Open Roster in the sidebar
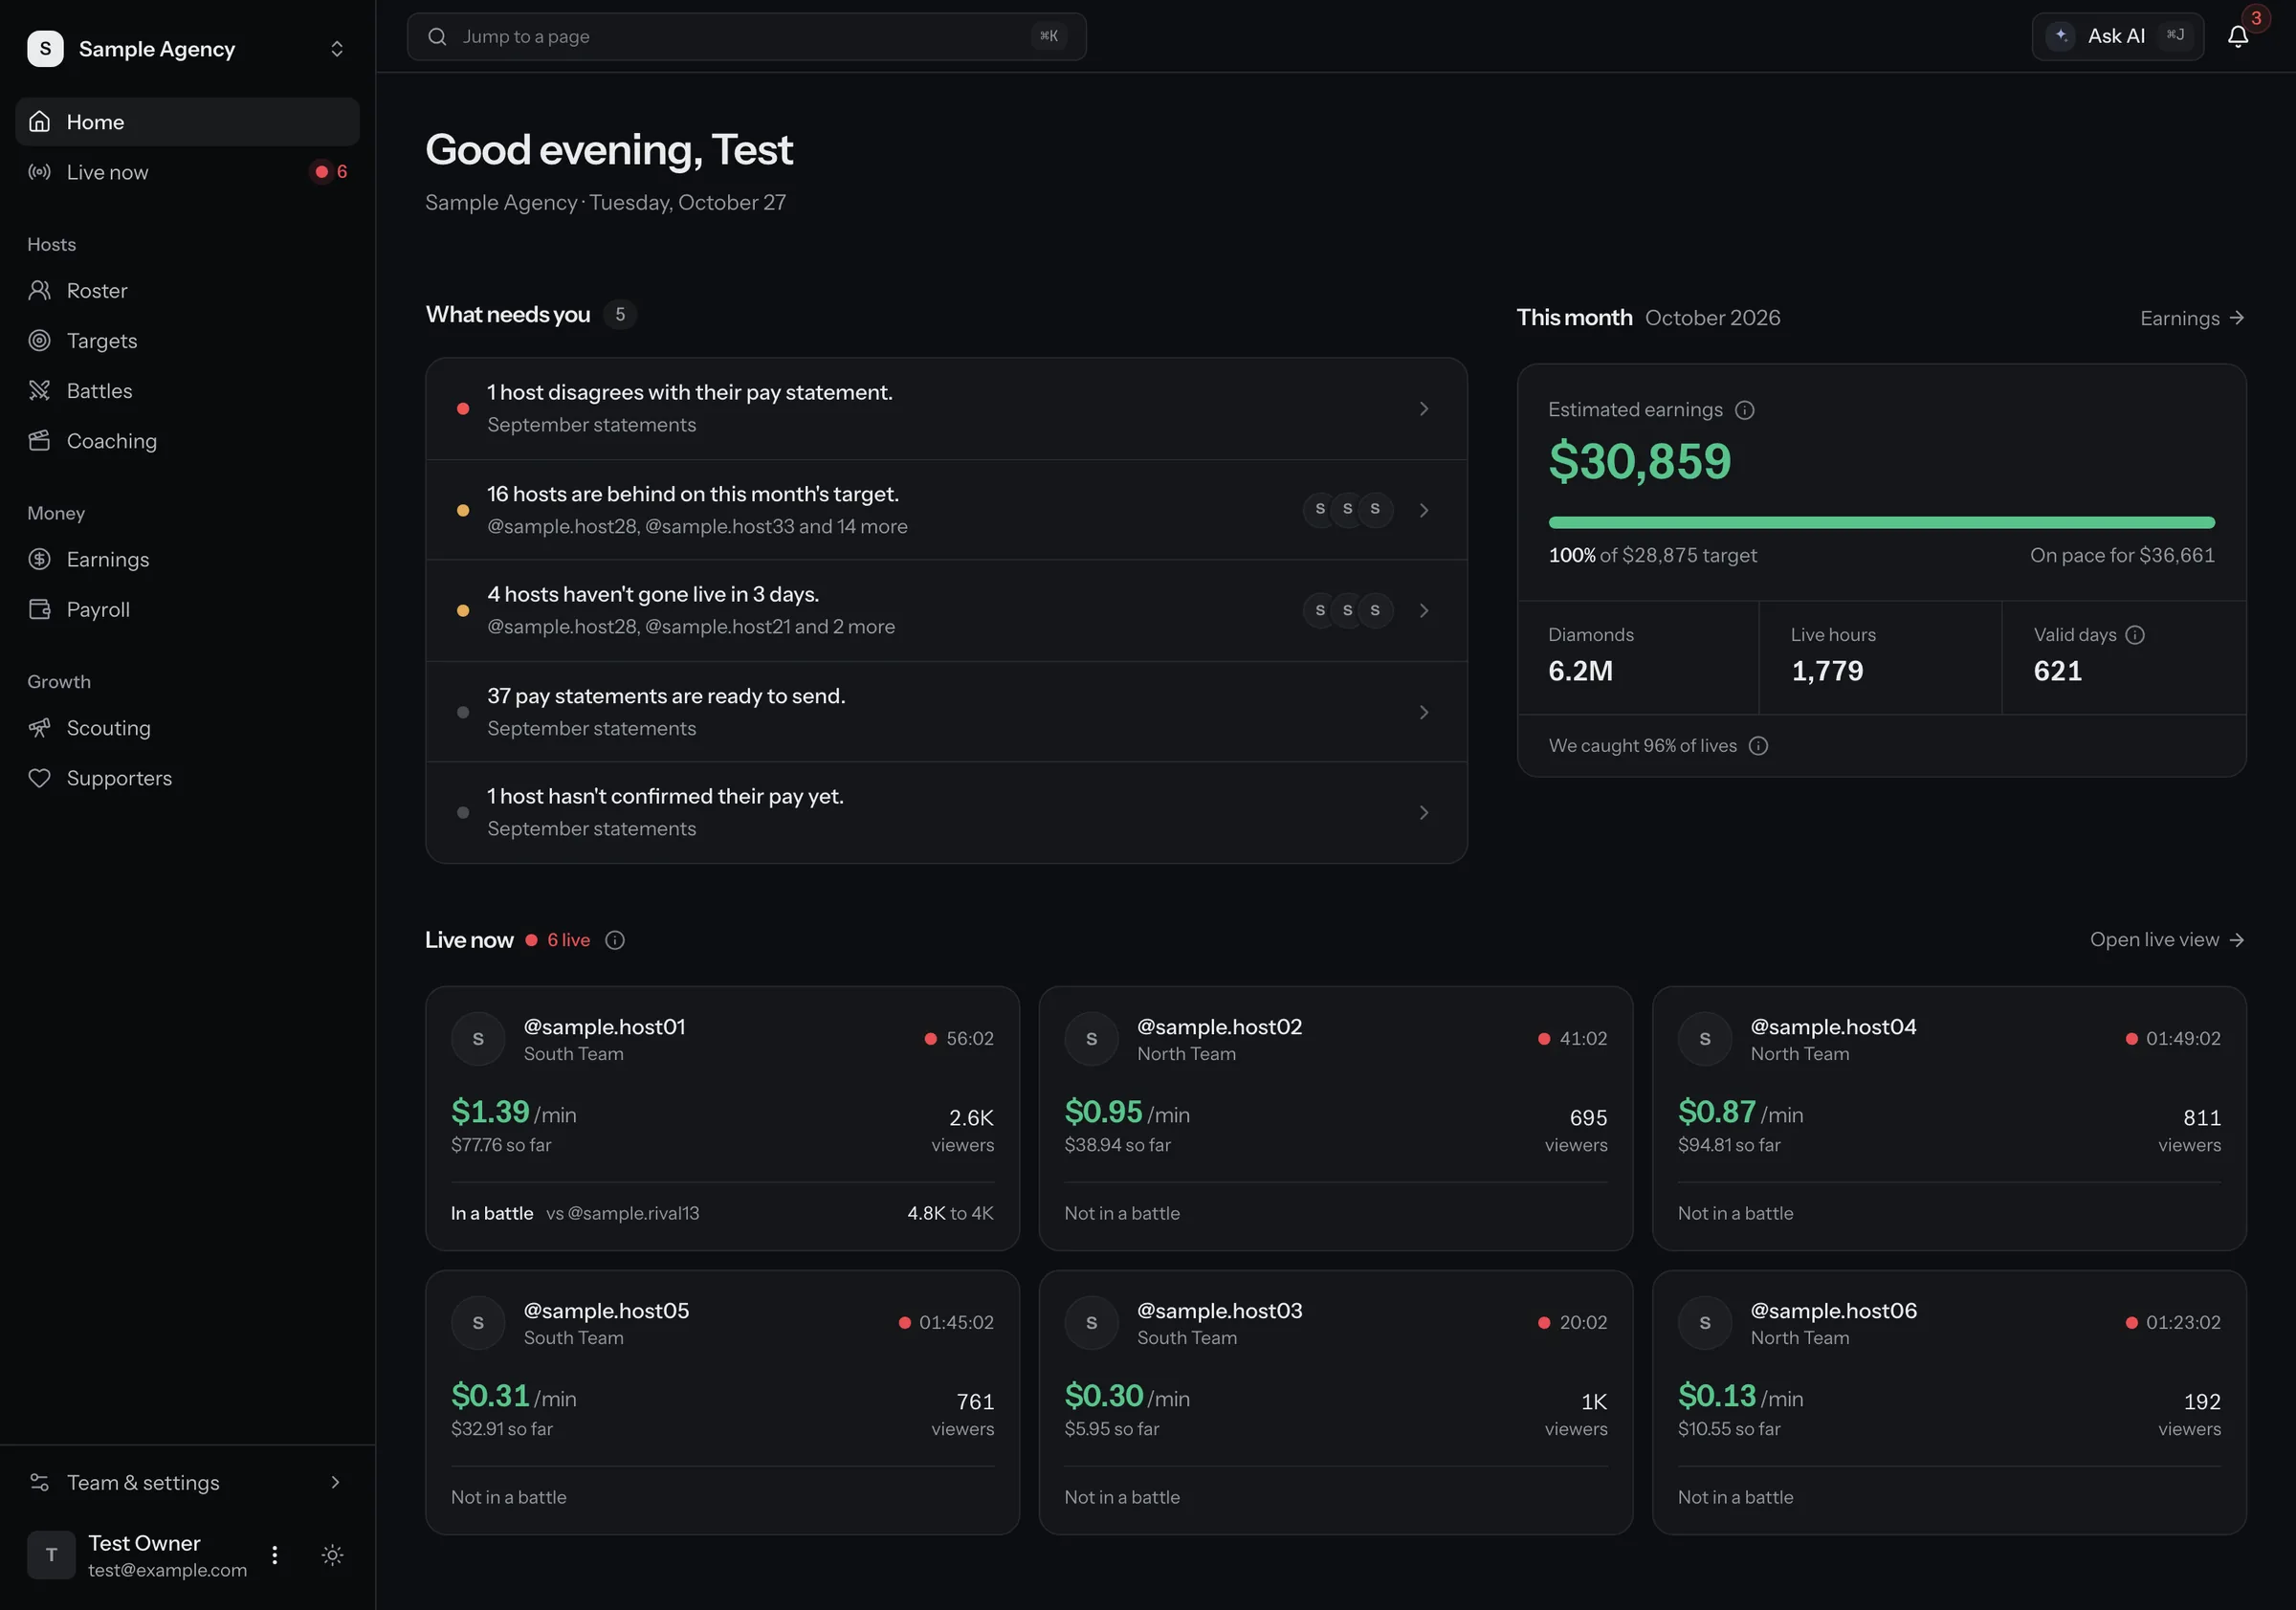 [x=187, y=291]
